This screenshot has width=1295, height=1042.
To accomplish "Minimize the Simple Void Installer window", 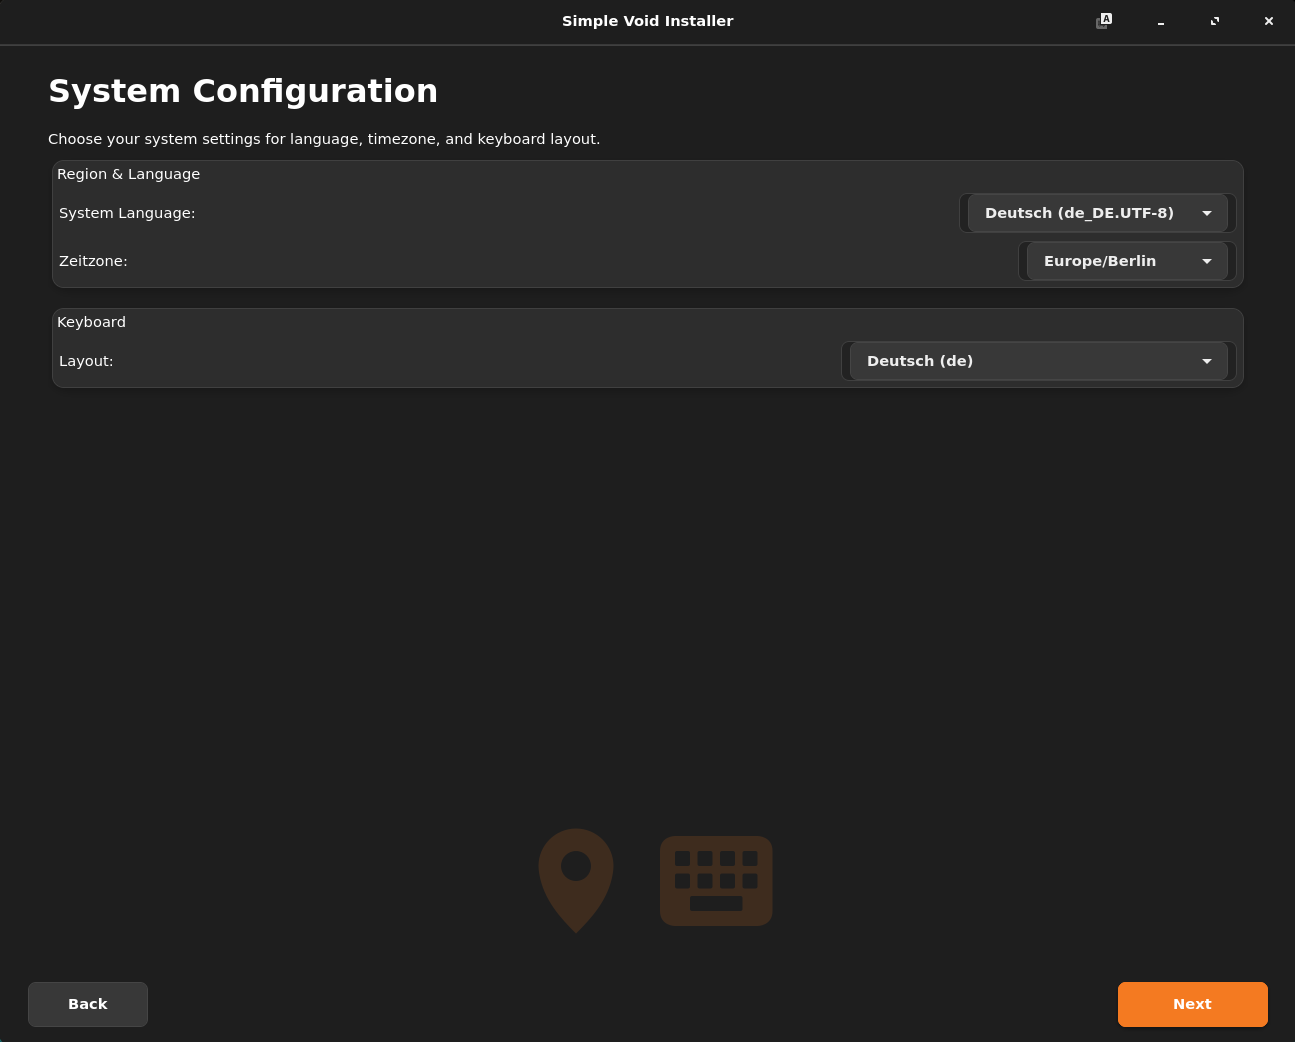I will pyautogui.click(x=1161, y=21).
